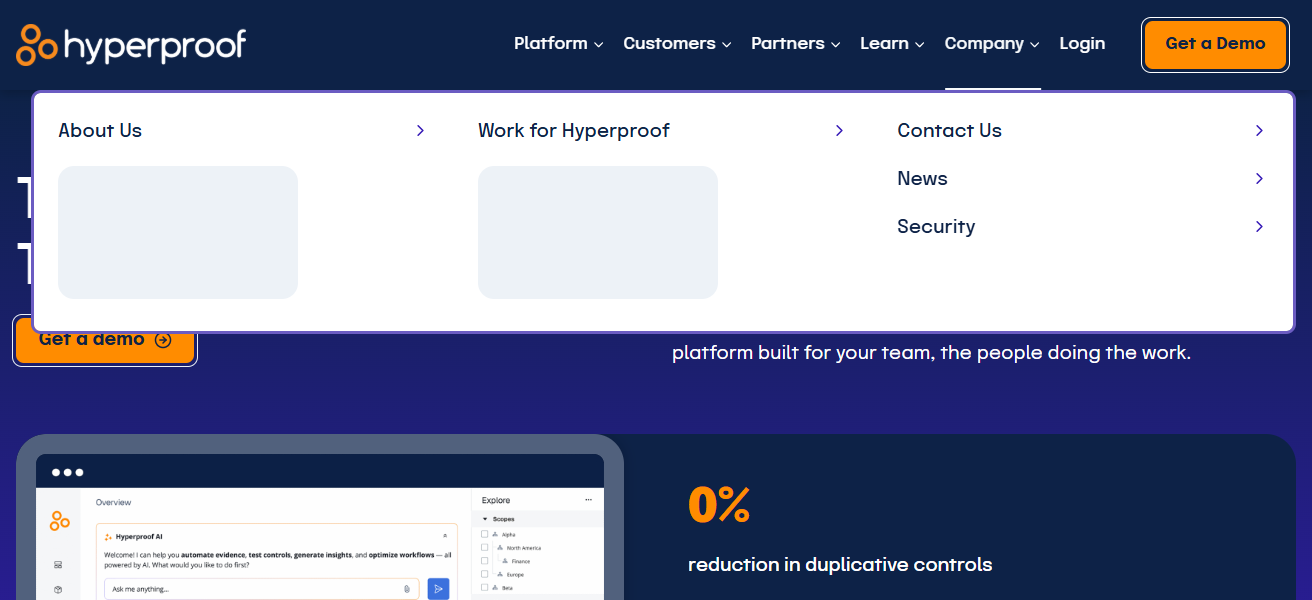1312x600 pixels.
Task: Click the Explore panel title
Action: coord(496,500)
